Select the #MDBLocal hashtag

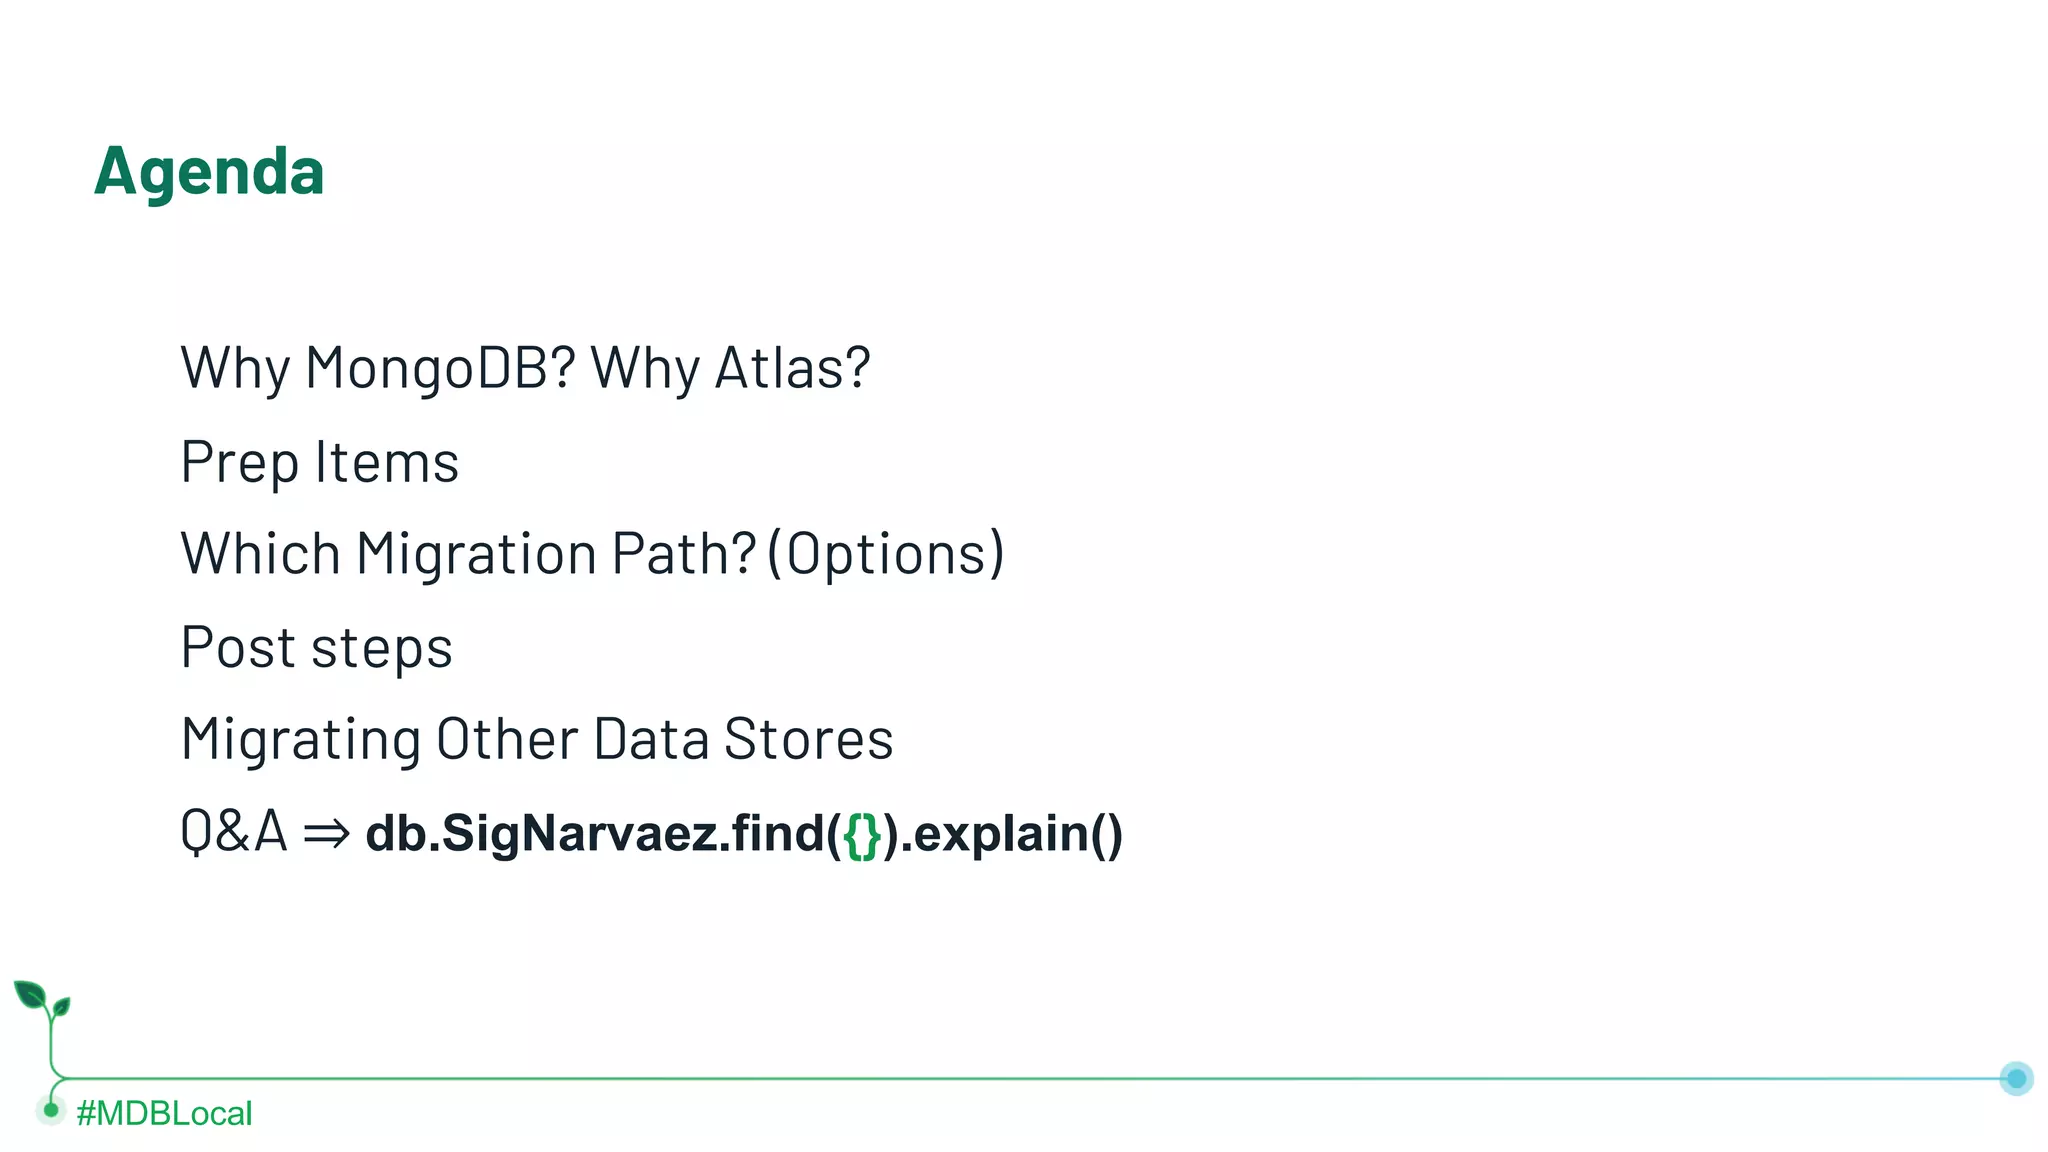tap(164, 1113)
